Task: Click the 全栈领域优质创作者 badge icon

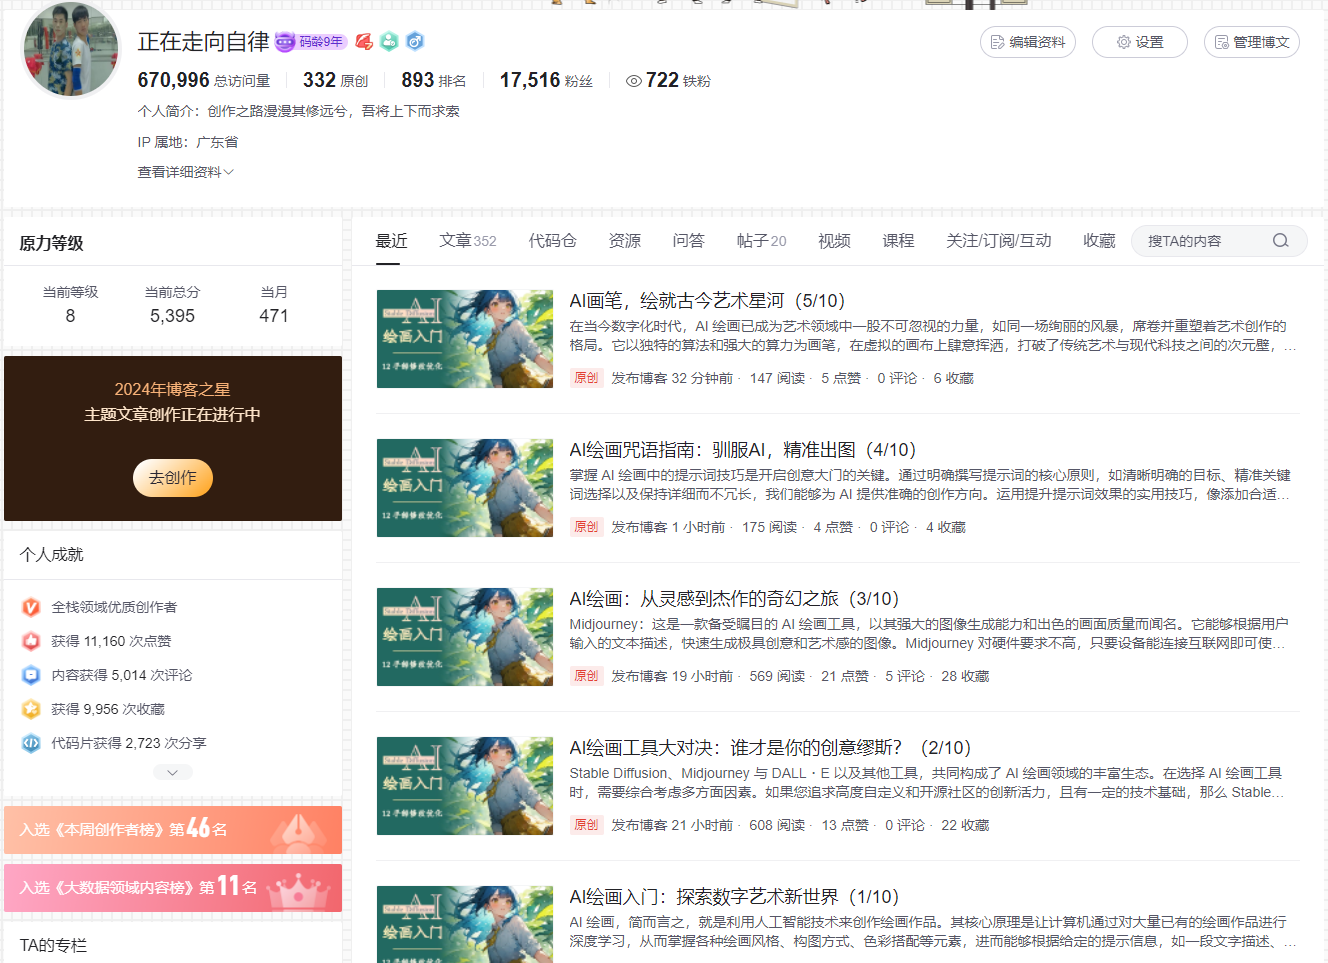Action: tap(31, 607)
